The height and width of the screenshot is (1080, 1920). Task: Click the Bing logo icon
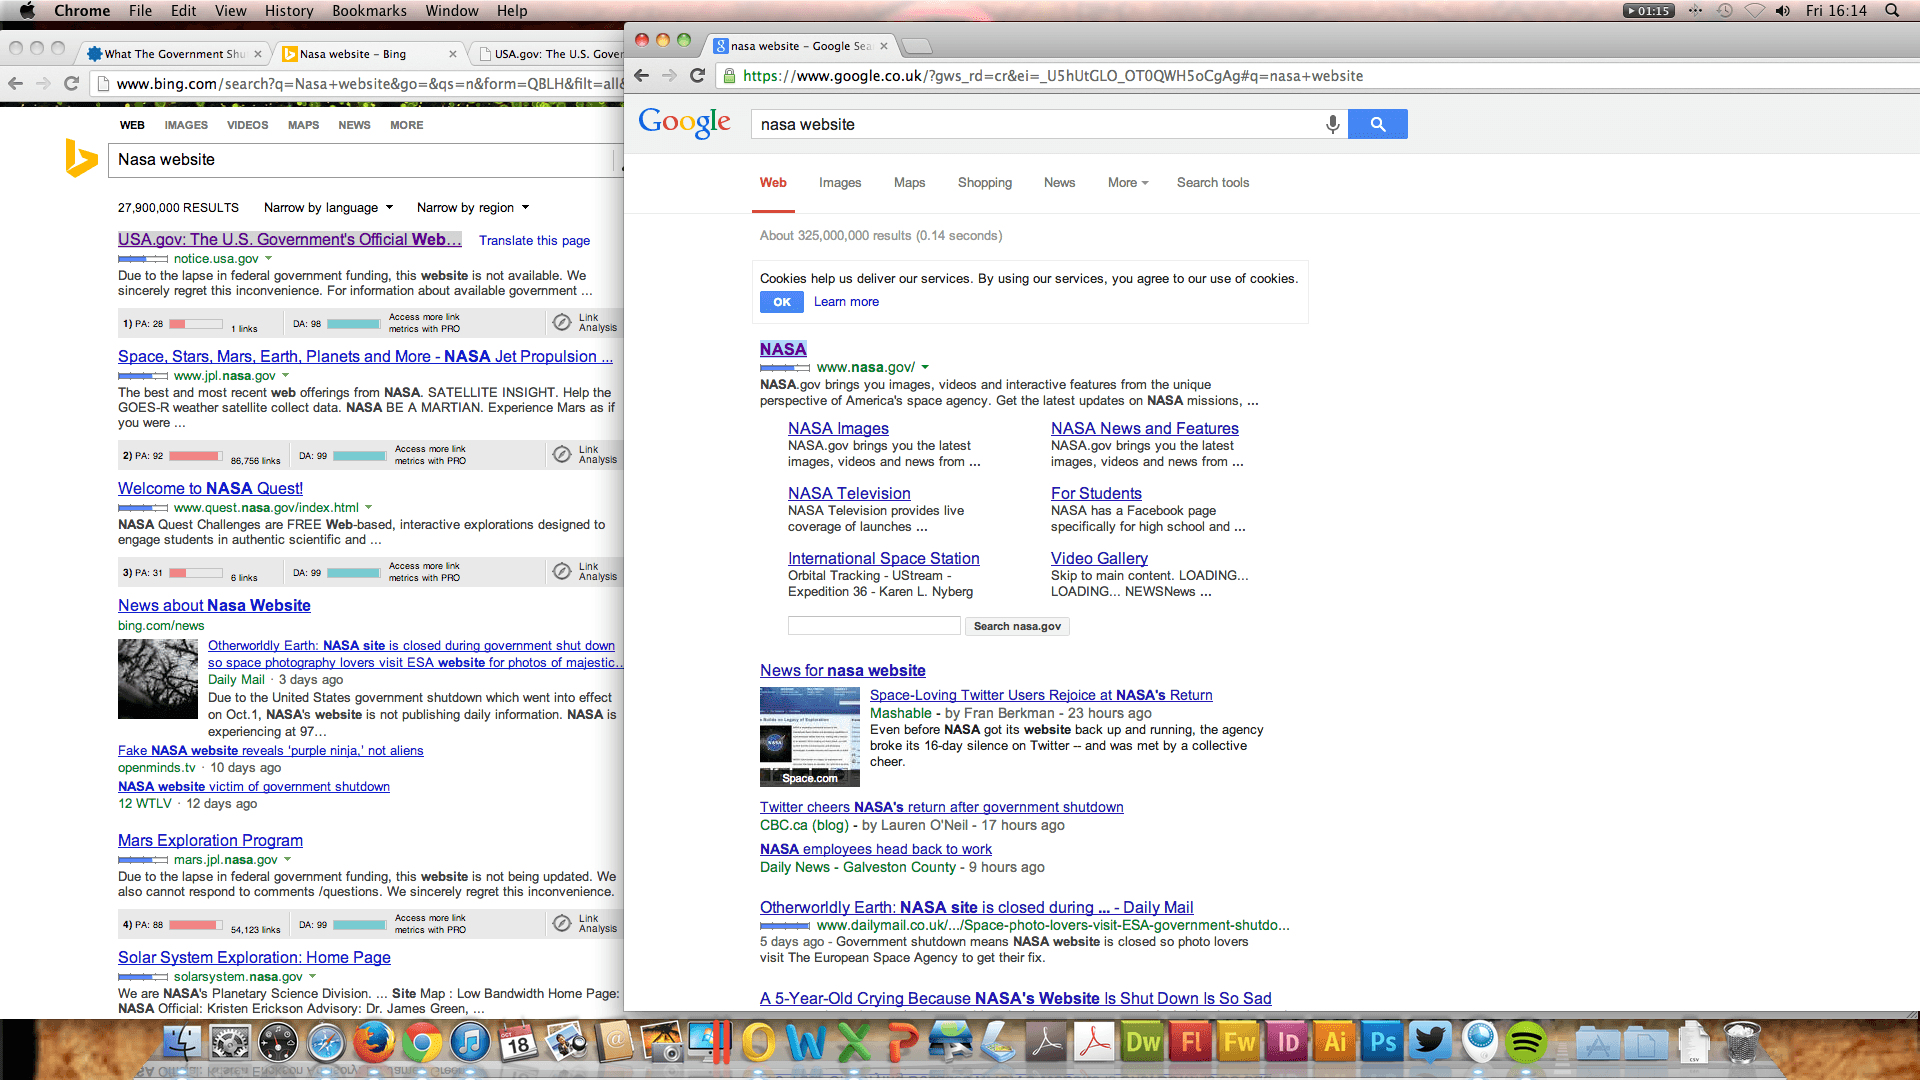[x=80, y=159]
